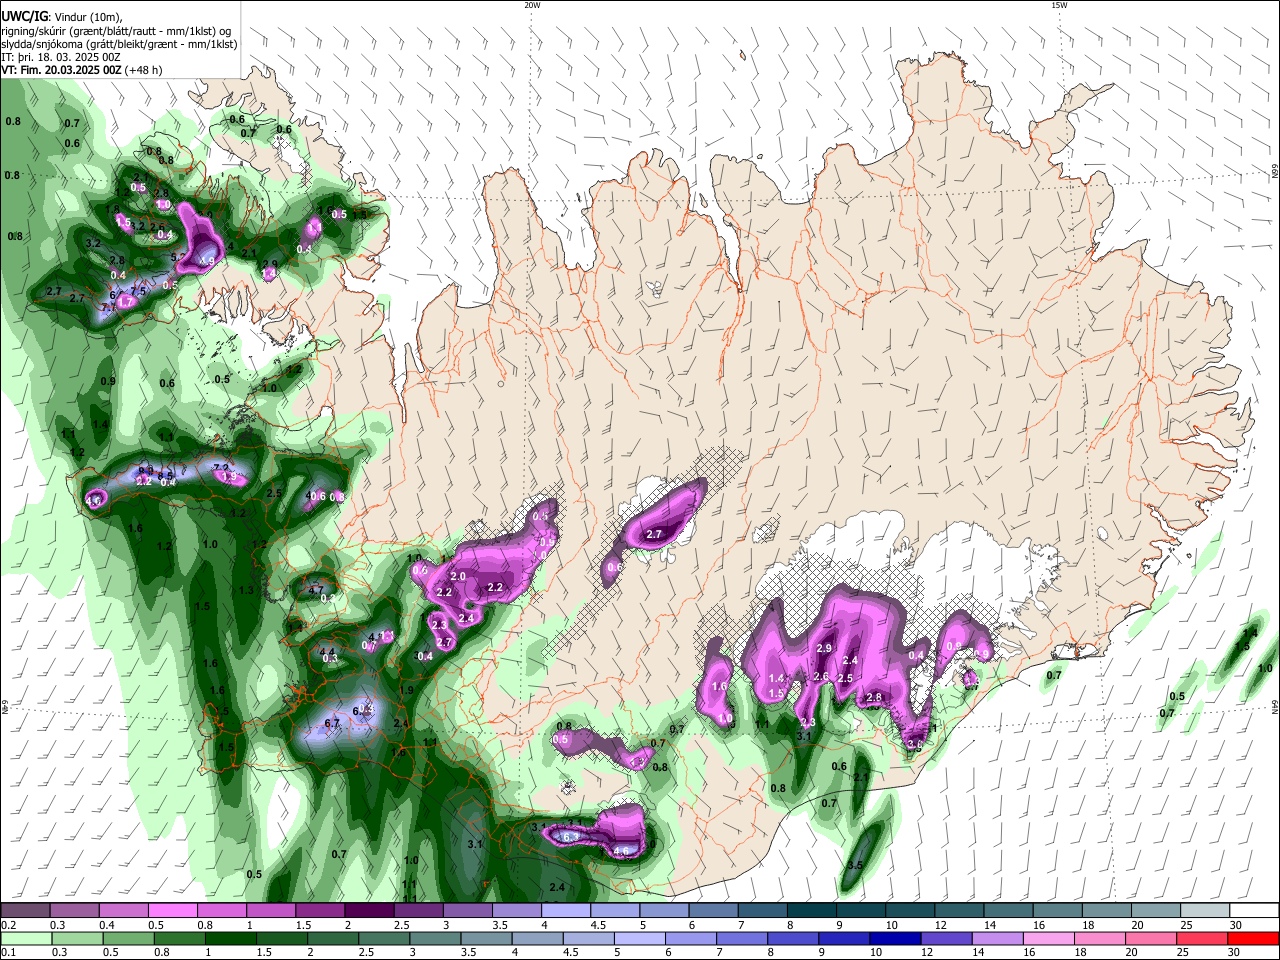Click the 4.1 value near Reykjavík area
The image size is (1280, 960).
click(377, 636)
